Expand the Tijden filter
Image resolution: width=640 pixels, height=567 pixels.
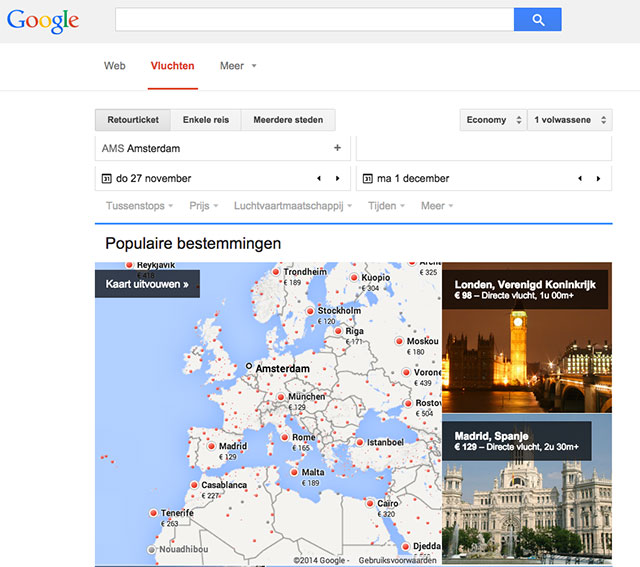[x=386, y=206]
